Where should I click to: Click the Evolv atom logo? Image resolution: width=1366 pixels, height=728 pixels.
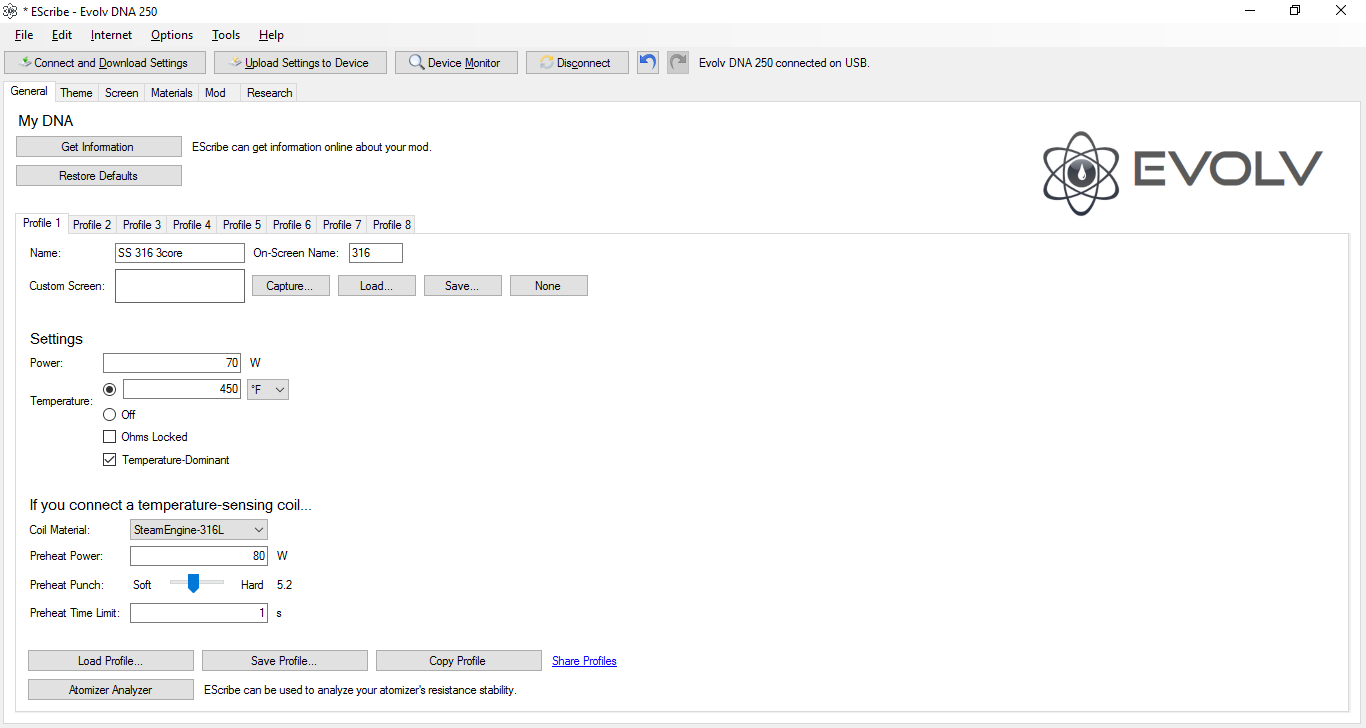click(x=1080, y=174)
